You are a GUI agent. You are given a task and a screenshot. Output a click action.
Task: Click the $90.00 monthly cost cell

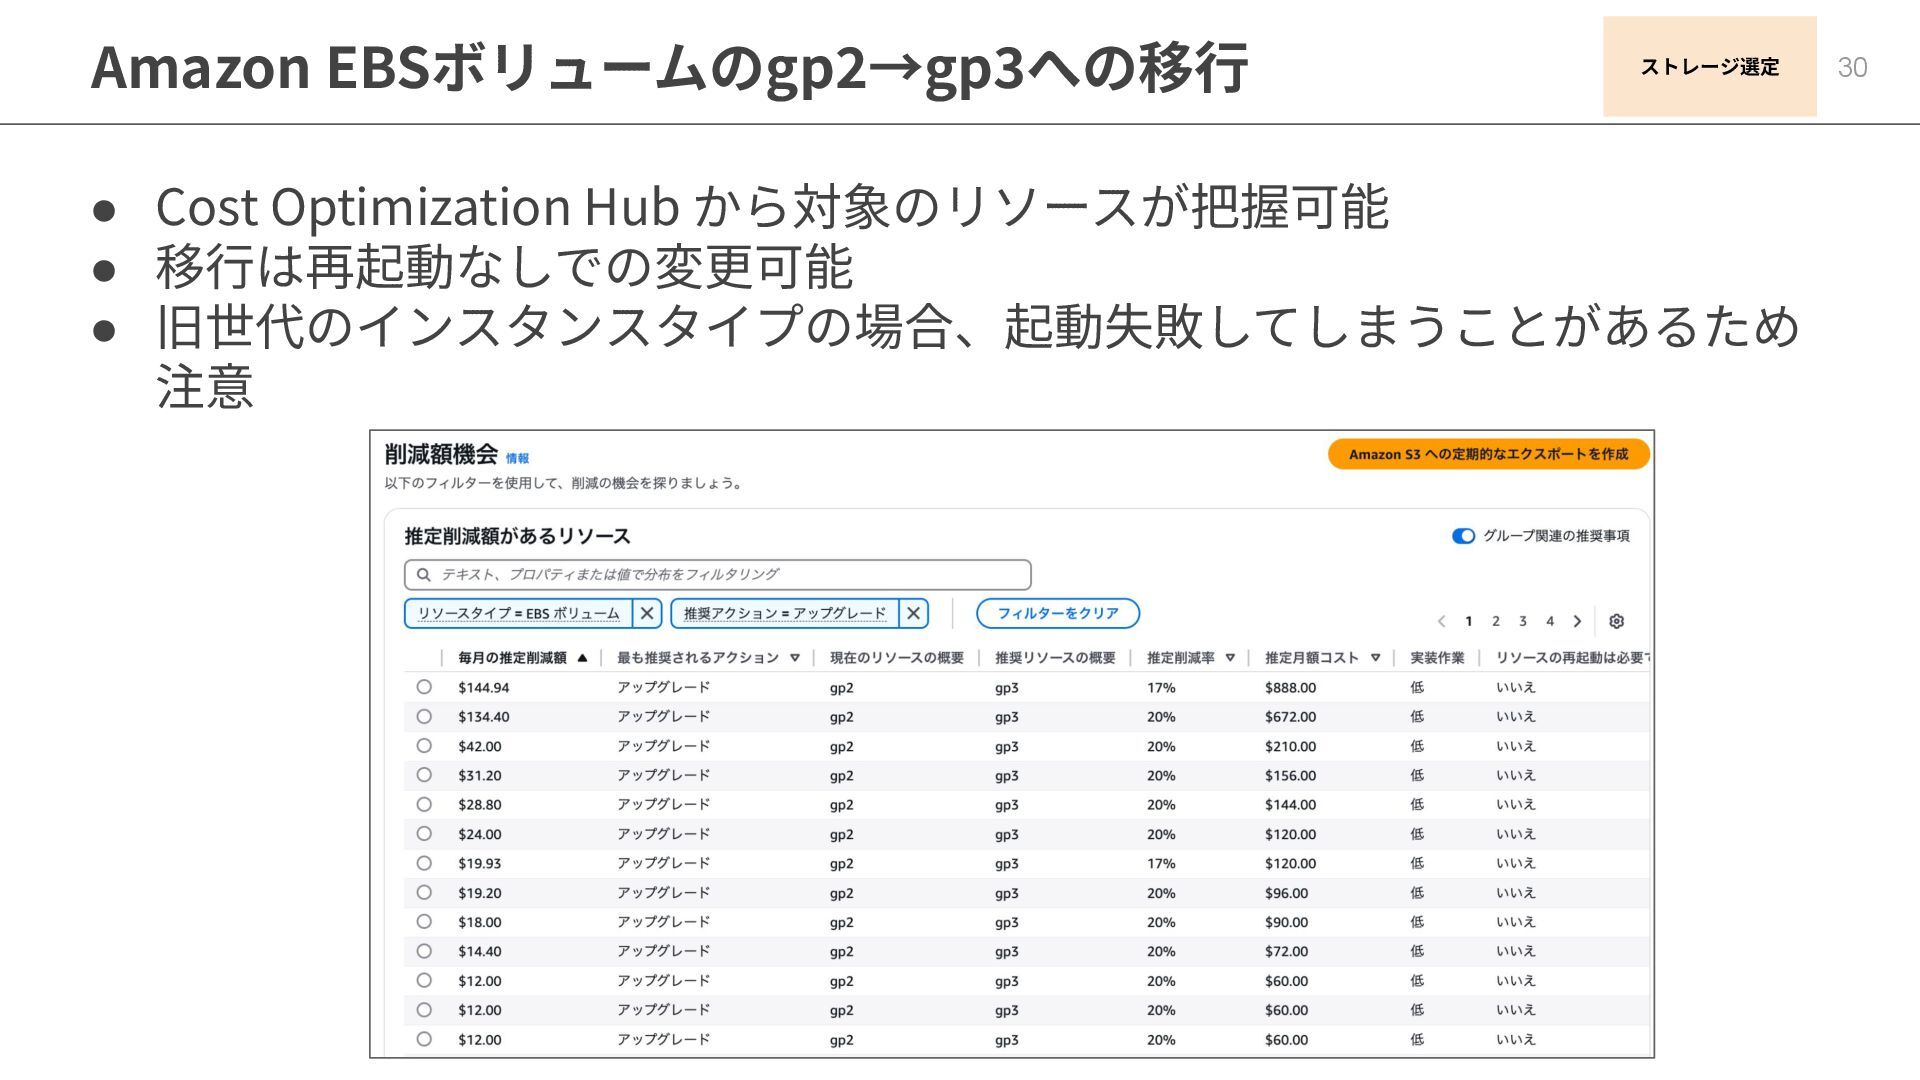tap(1286, 922)
